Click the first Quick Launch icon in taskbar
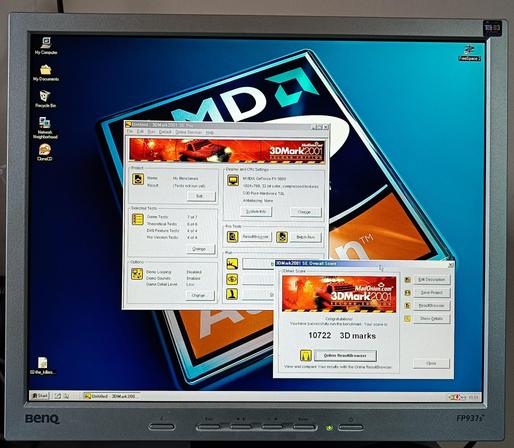Viewport: 514px width, 448px height. click(58, 396)
